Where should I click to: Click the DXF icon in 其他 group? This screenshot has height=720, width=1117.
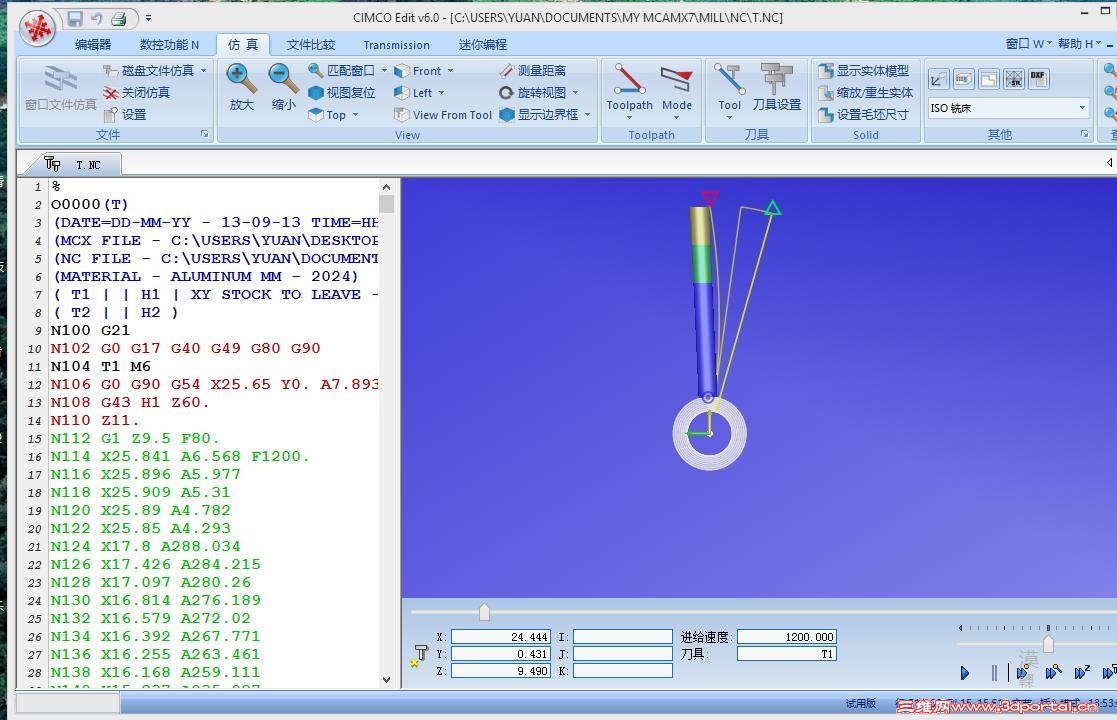(1039, 79)
